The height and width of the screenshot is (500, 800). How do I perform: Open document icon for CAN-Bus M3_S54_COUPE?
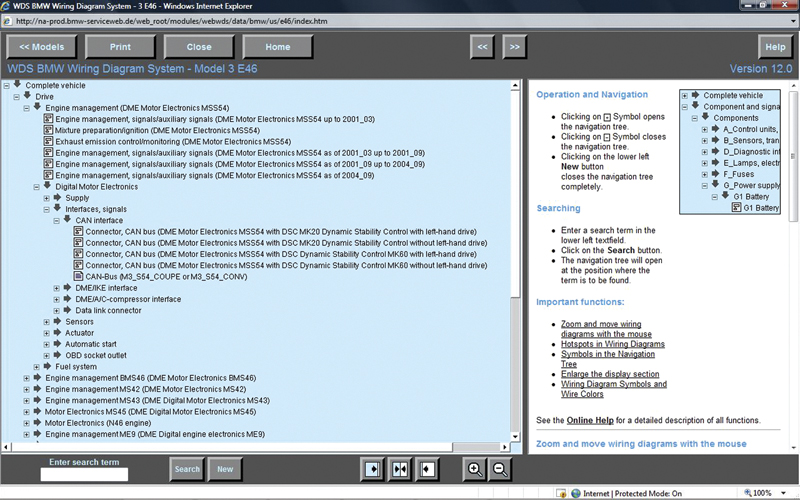tap(78, 276)
